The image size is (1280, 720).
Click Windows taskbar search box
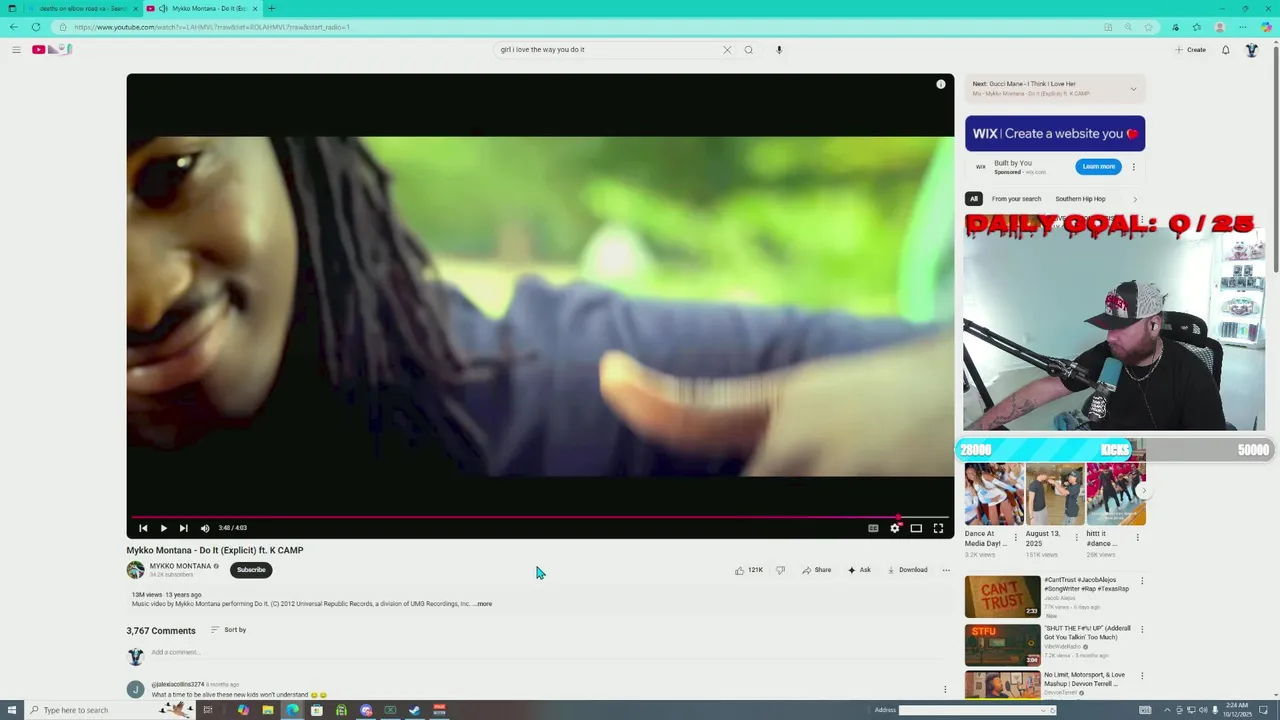[x=110, y=710]
